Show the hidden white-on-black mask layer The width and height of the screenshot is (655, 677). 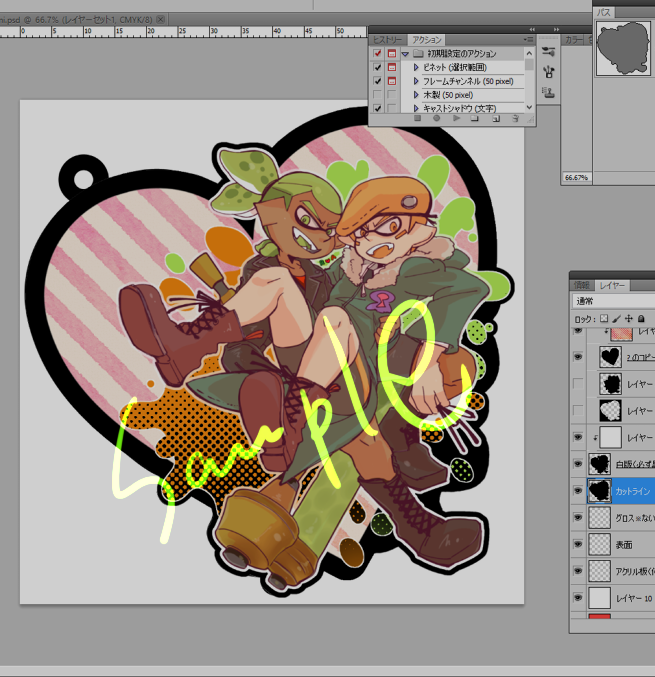pos(578,410)
